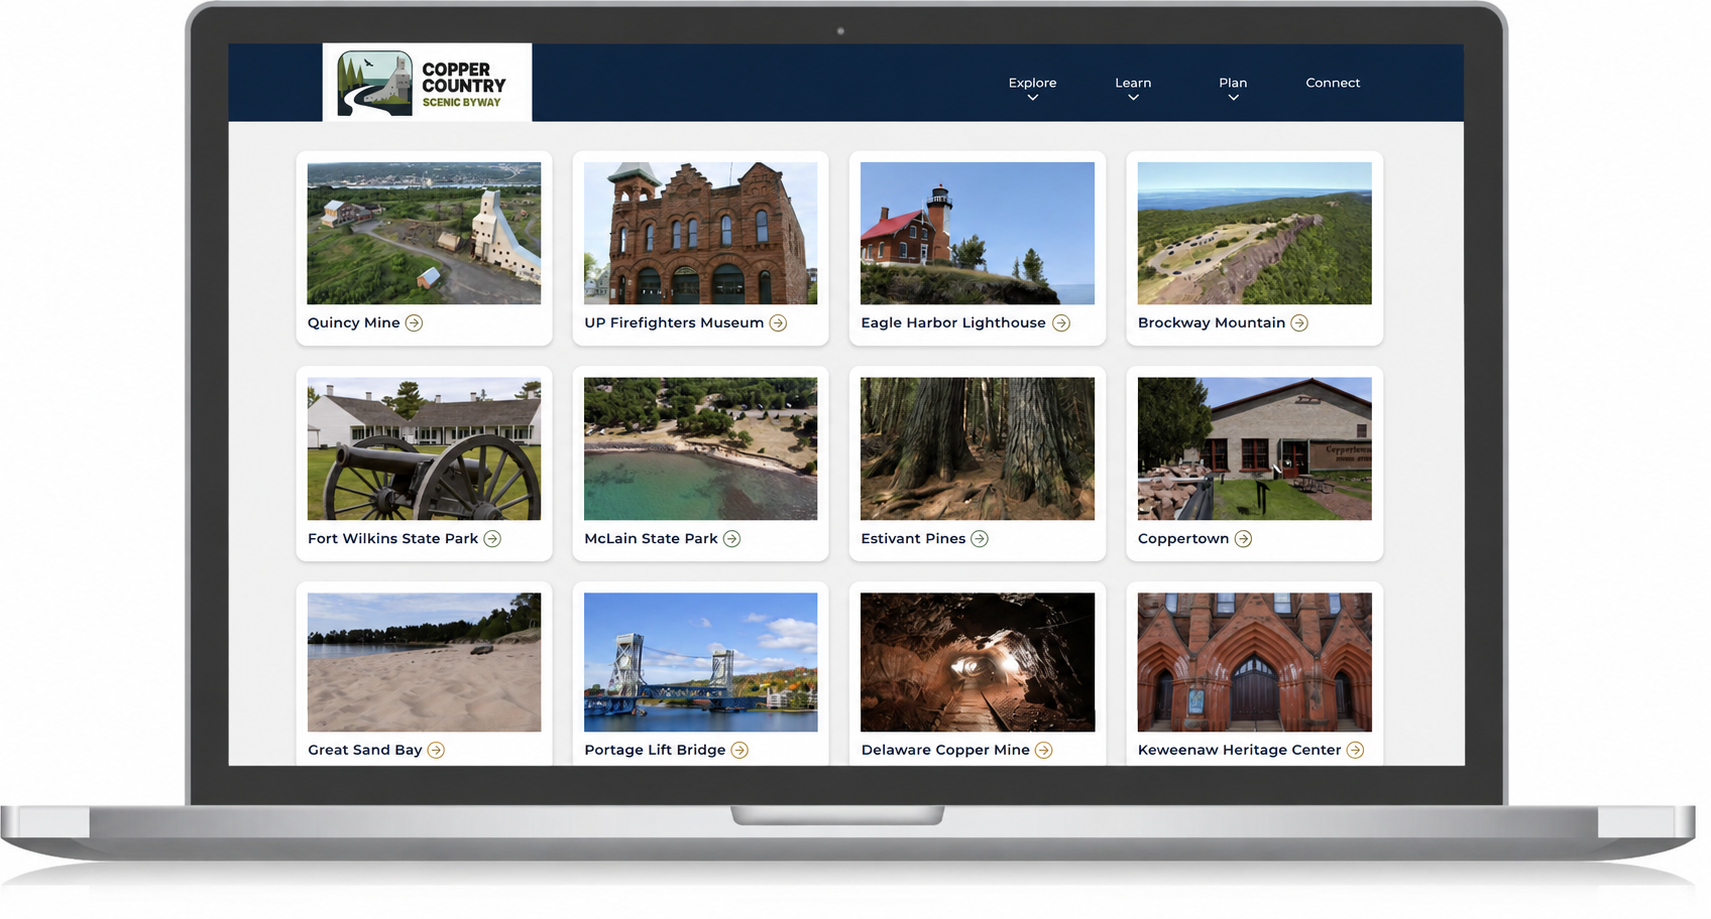The image size is (1711, 919).
Task: Click the McLain State Park shoreline photo
Action: [701, 449]
